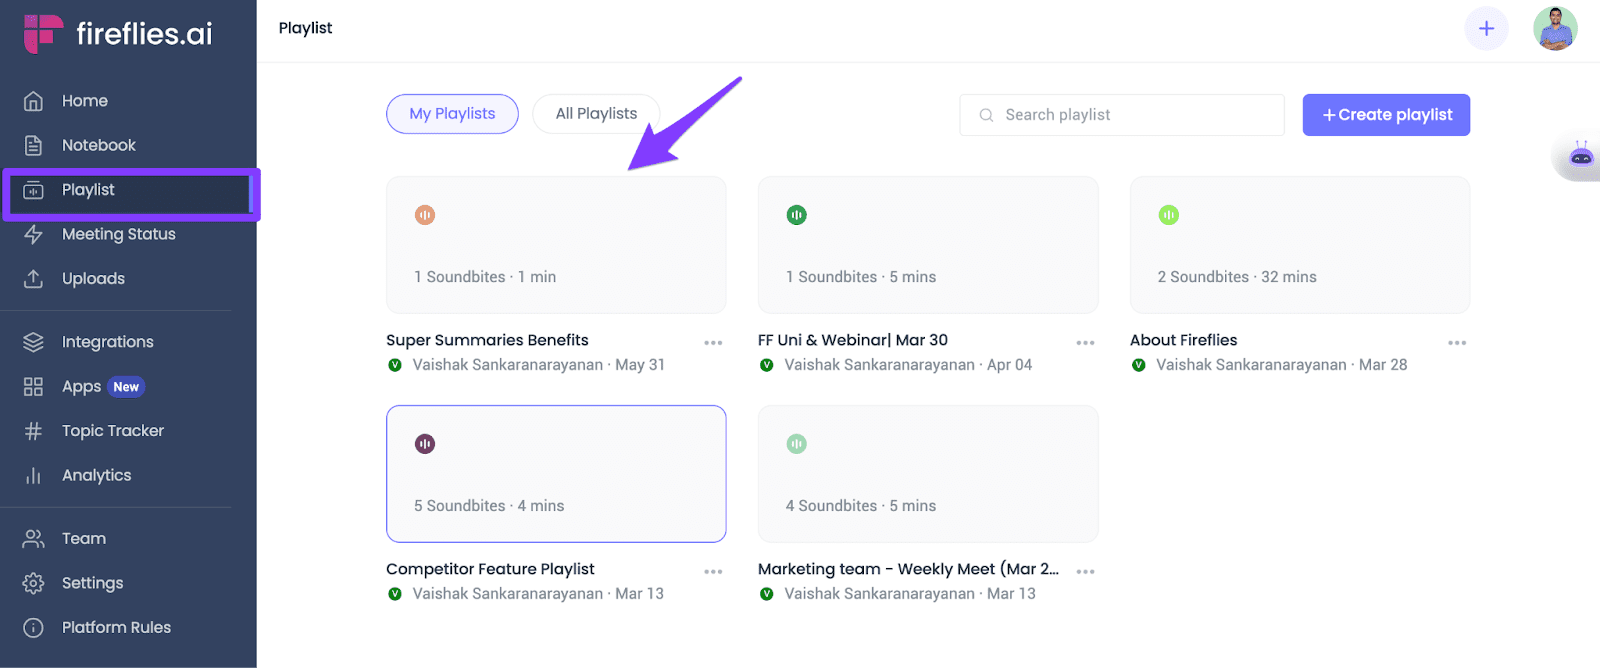The image size is (1600, 668).
Task: Click the About Fireflies title
Action: tap(1184, 340)
